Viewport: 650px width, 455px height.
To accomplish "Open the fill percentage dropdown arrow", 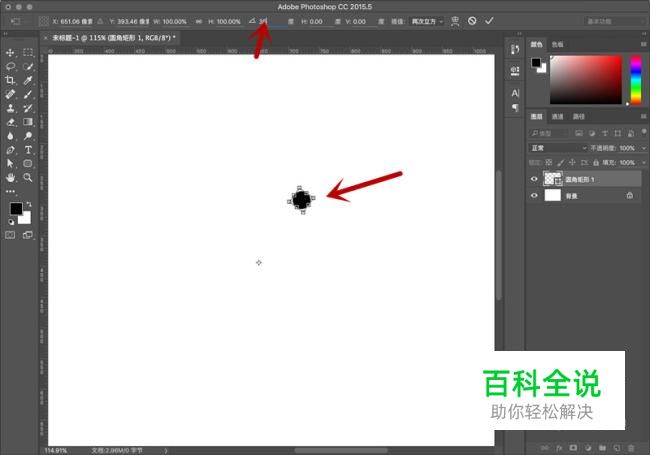I will click(644, 162).
